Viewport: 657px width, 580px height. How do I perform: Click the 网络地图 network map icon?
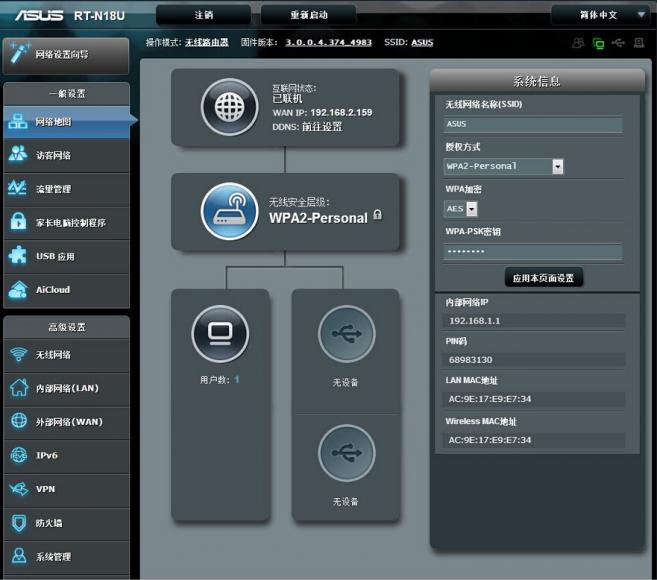18,121
